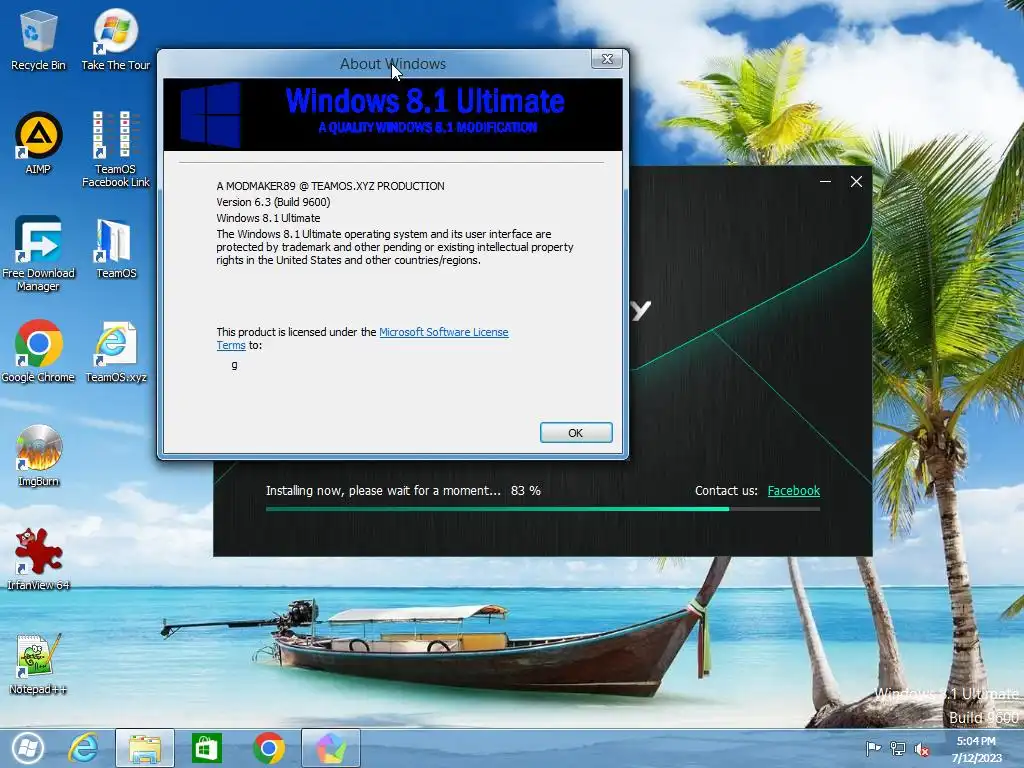Open TeamOS Facebook Link shortcut
This screenshot has width=1024, height=768.
(116, 150)
